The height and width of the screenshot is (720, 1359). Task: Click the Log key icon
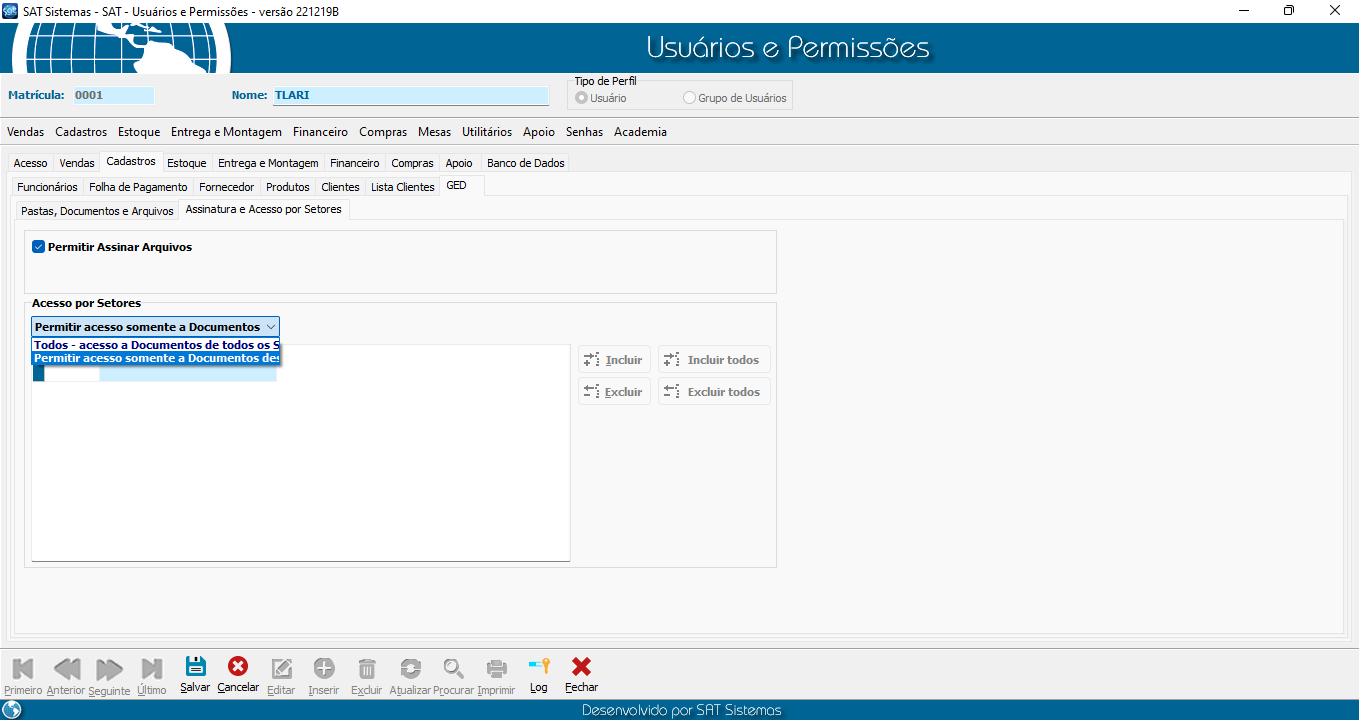[539, 668]
